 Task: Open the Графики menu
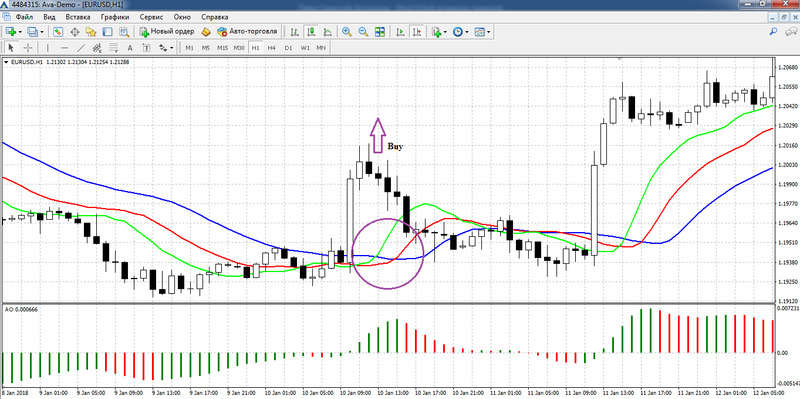point(115,17)
